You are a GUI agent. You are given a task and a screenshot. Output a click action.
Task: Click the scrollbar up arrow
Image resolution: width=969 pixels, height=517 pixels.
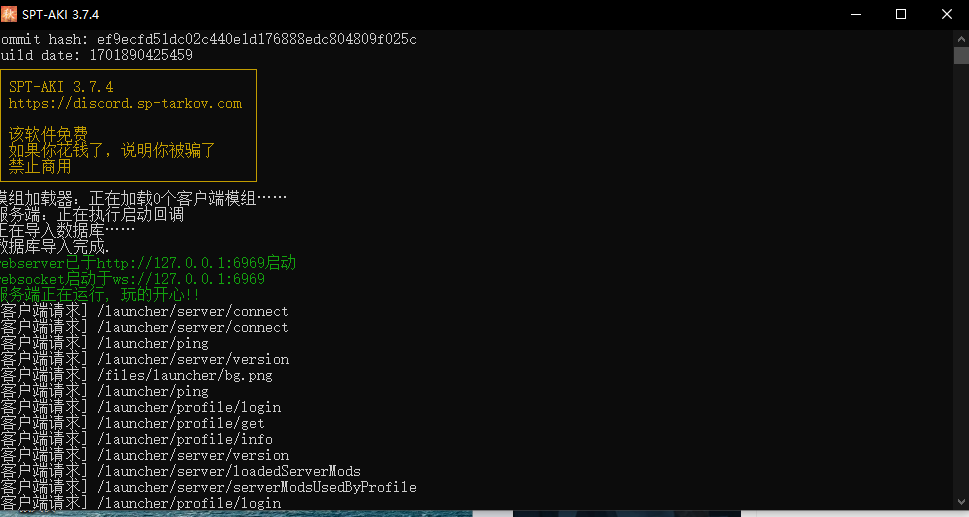pos(960,37)
